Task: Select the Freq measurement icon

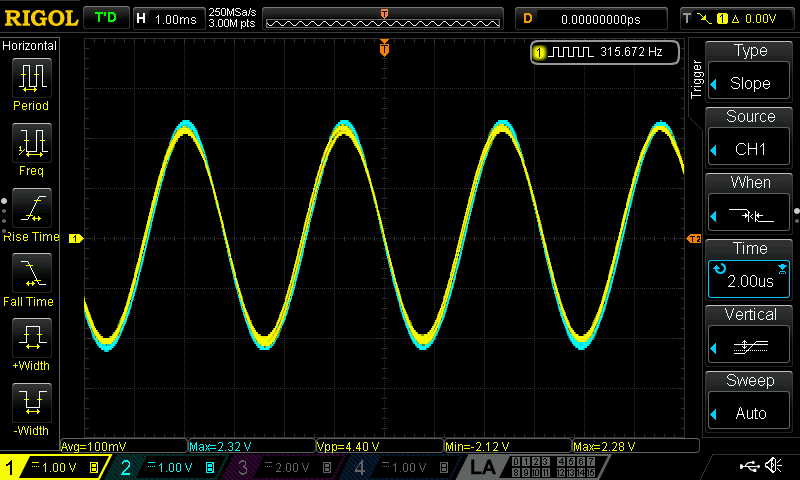Action: click(31, 144)
